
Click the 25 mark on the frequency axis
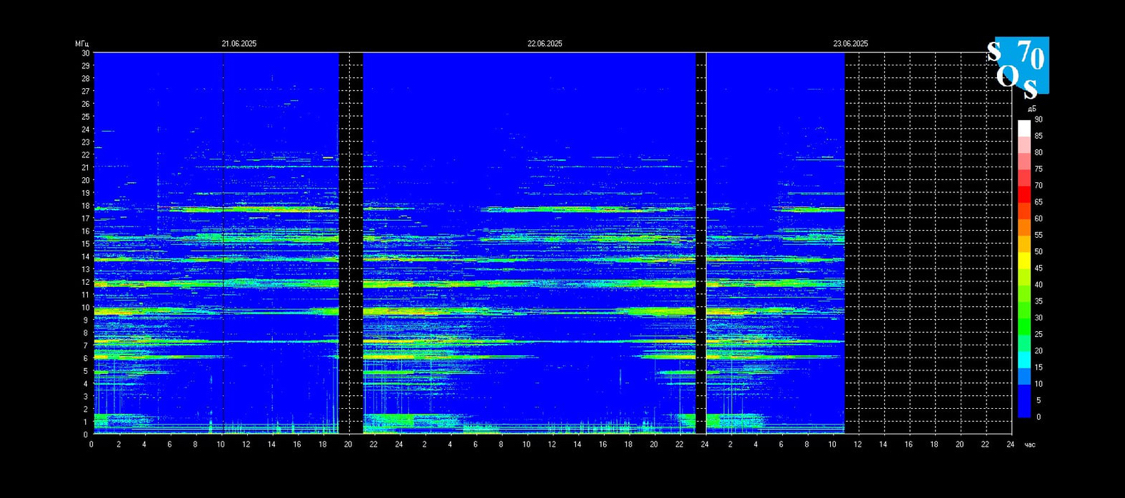[x=85, y=116]
